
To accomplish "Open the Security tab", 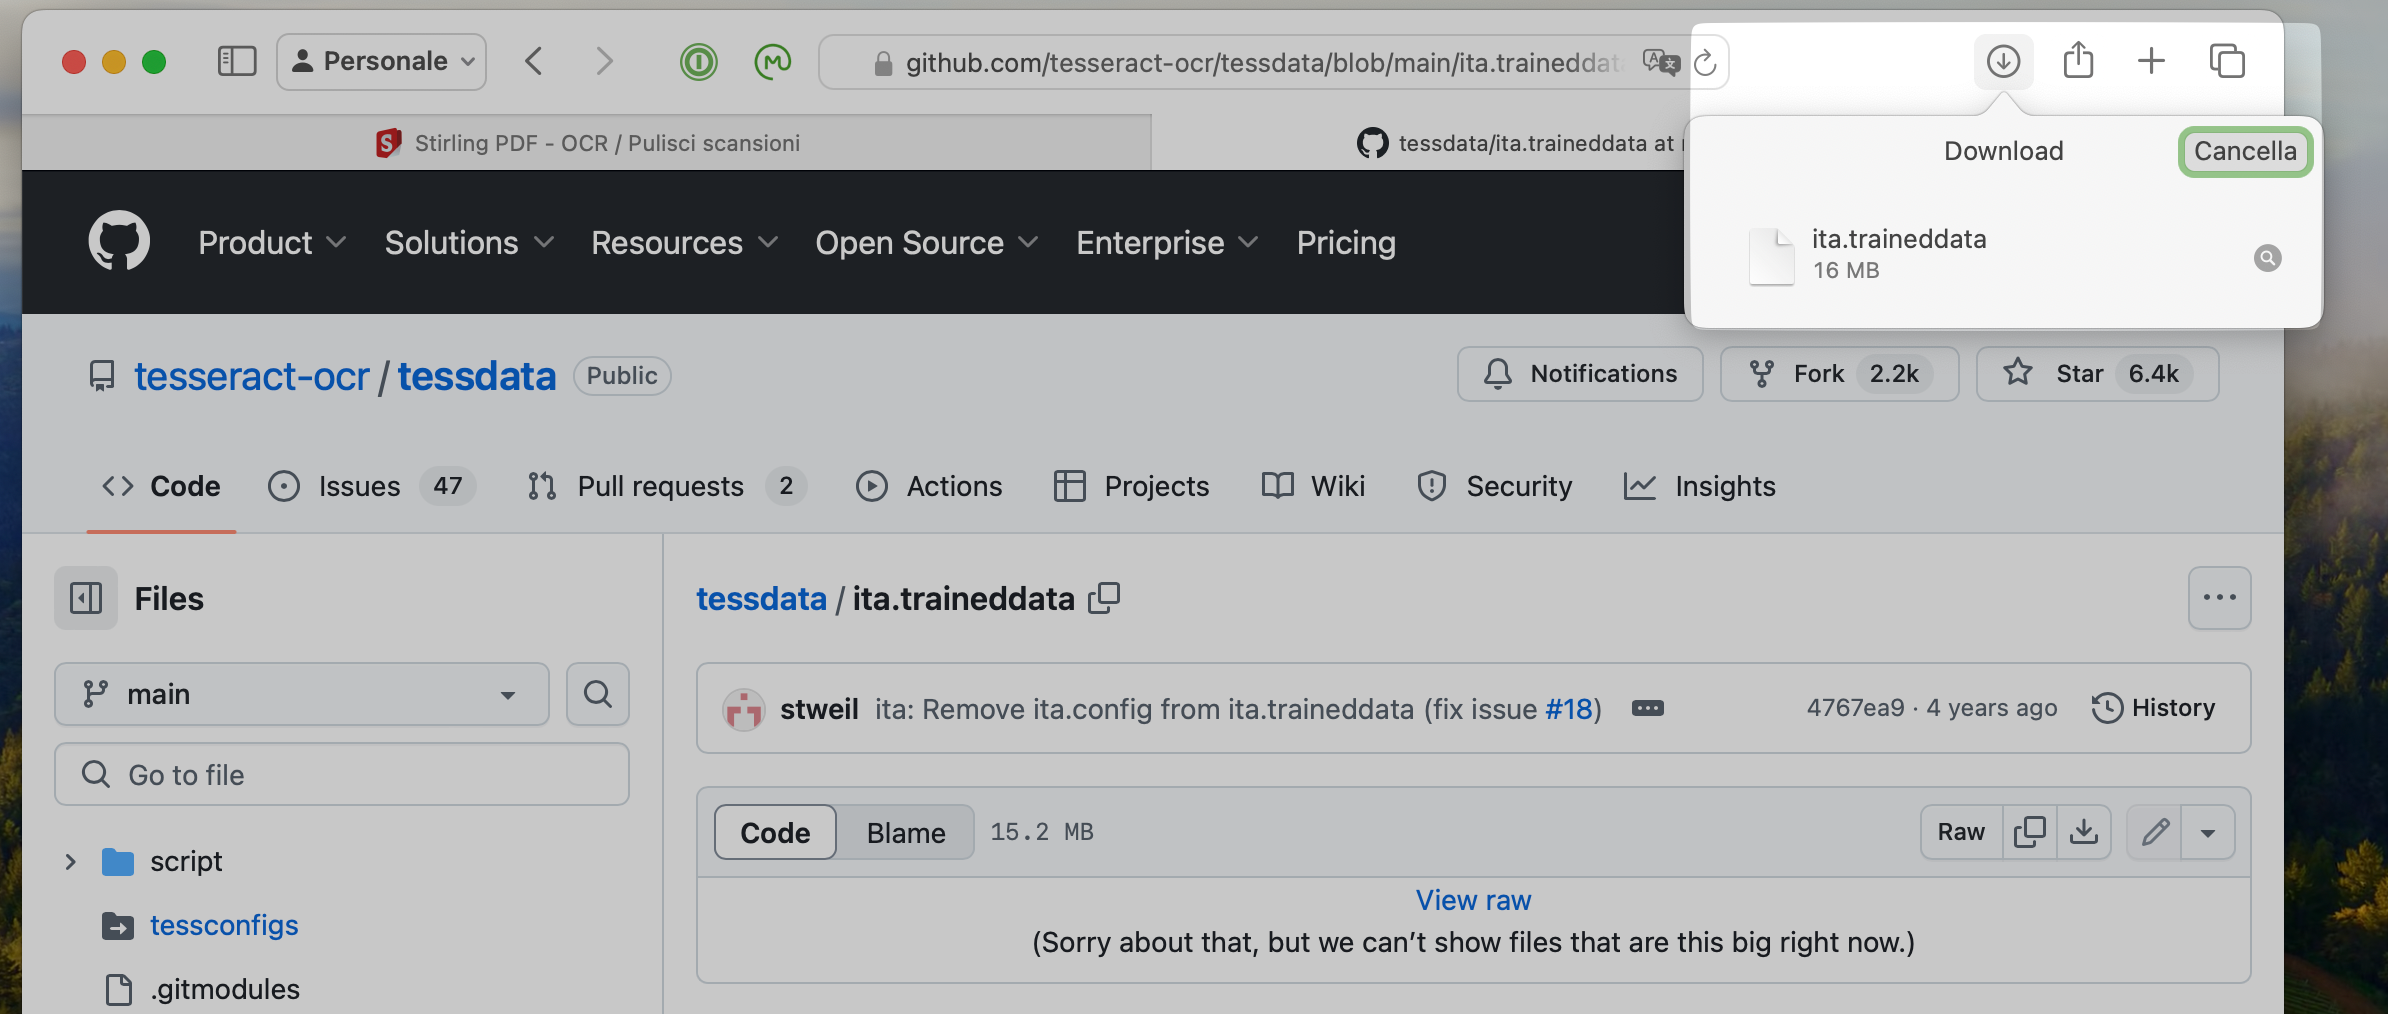I will (x=1494, y=487).
